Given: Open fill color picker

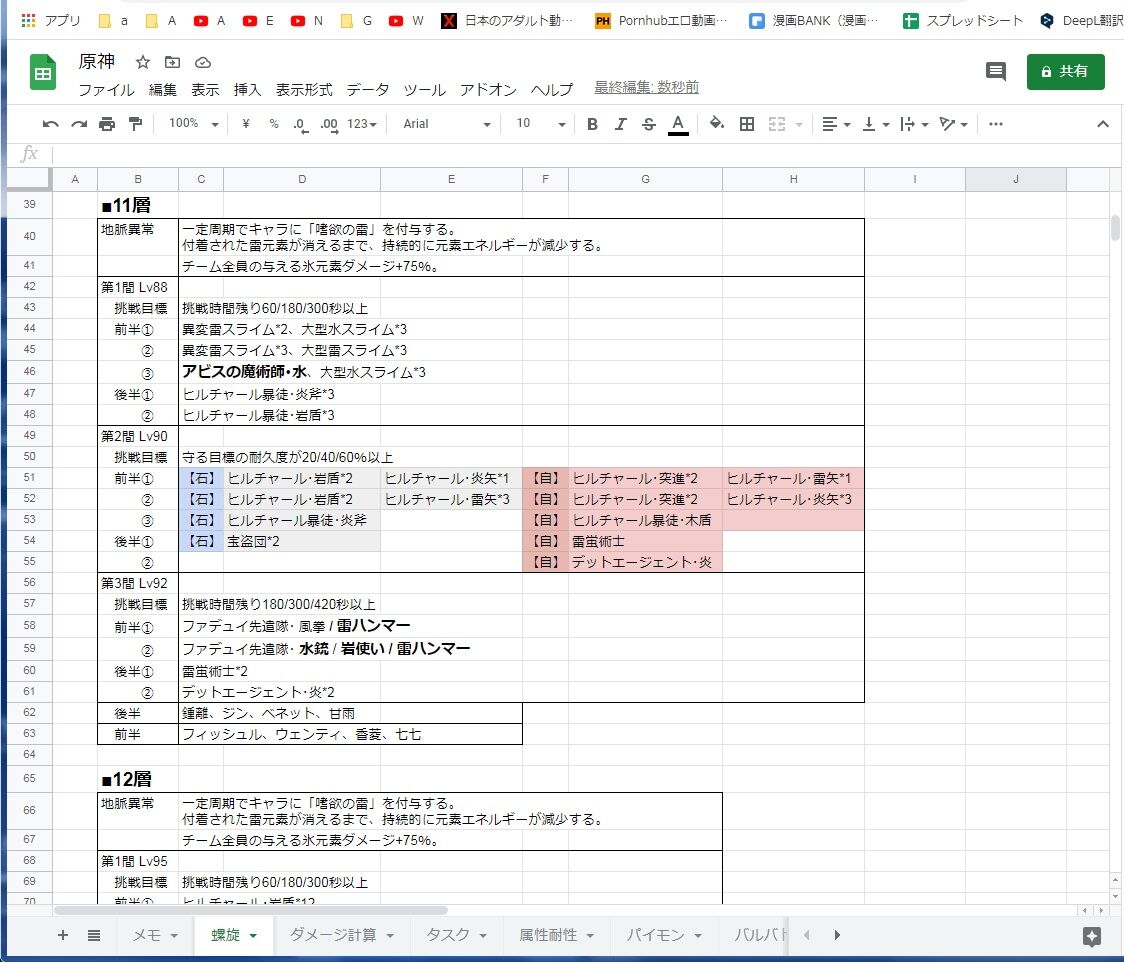Looking at the screenshot, I should (x=716, y=124).
